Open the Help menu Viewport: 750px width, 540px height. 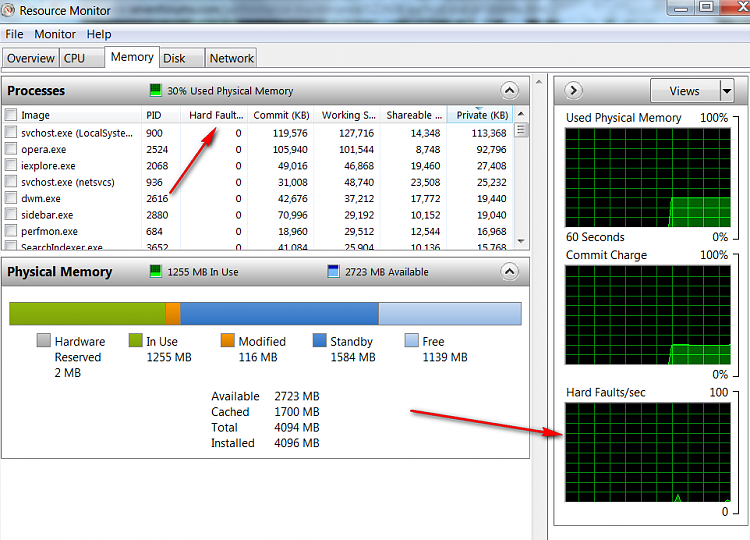click(x=99, y=34)
